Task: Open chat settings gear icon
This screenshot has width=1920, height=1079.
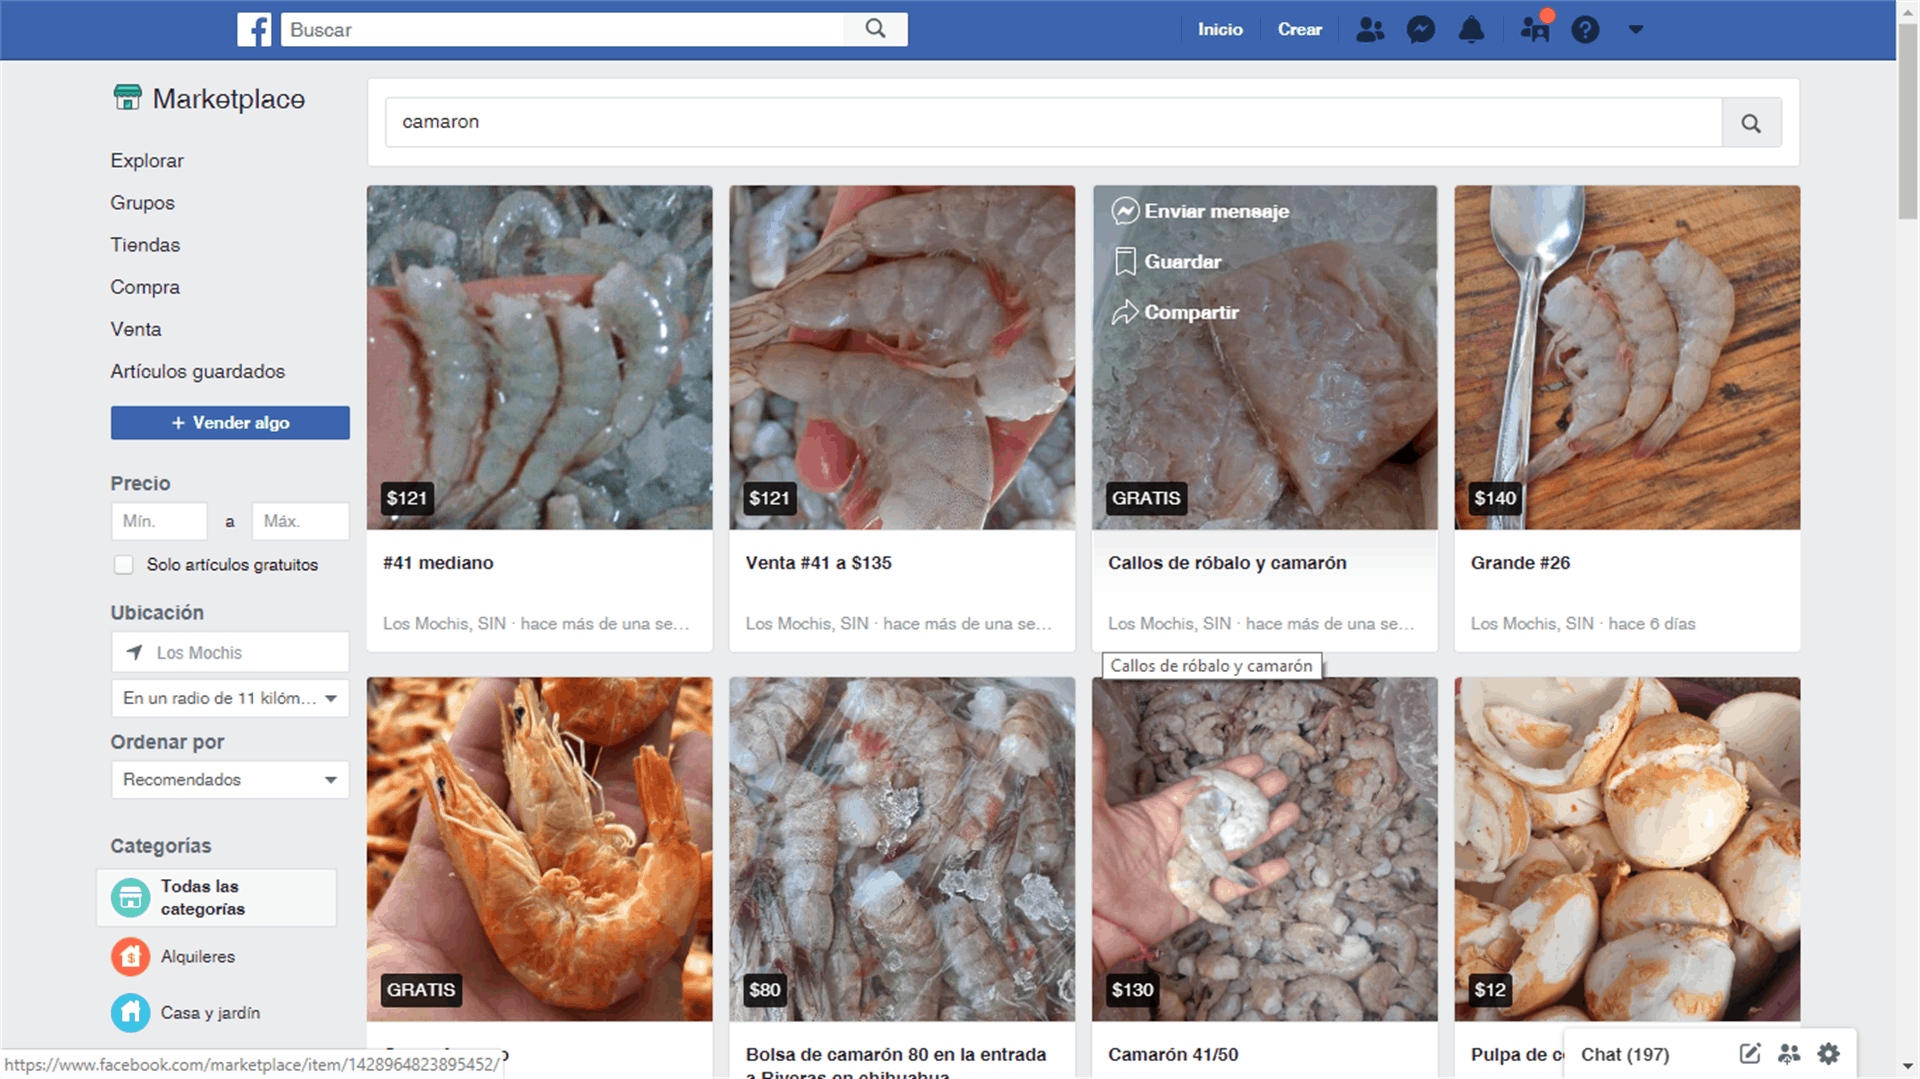Action: tap(1828, 1054)
